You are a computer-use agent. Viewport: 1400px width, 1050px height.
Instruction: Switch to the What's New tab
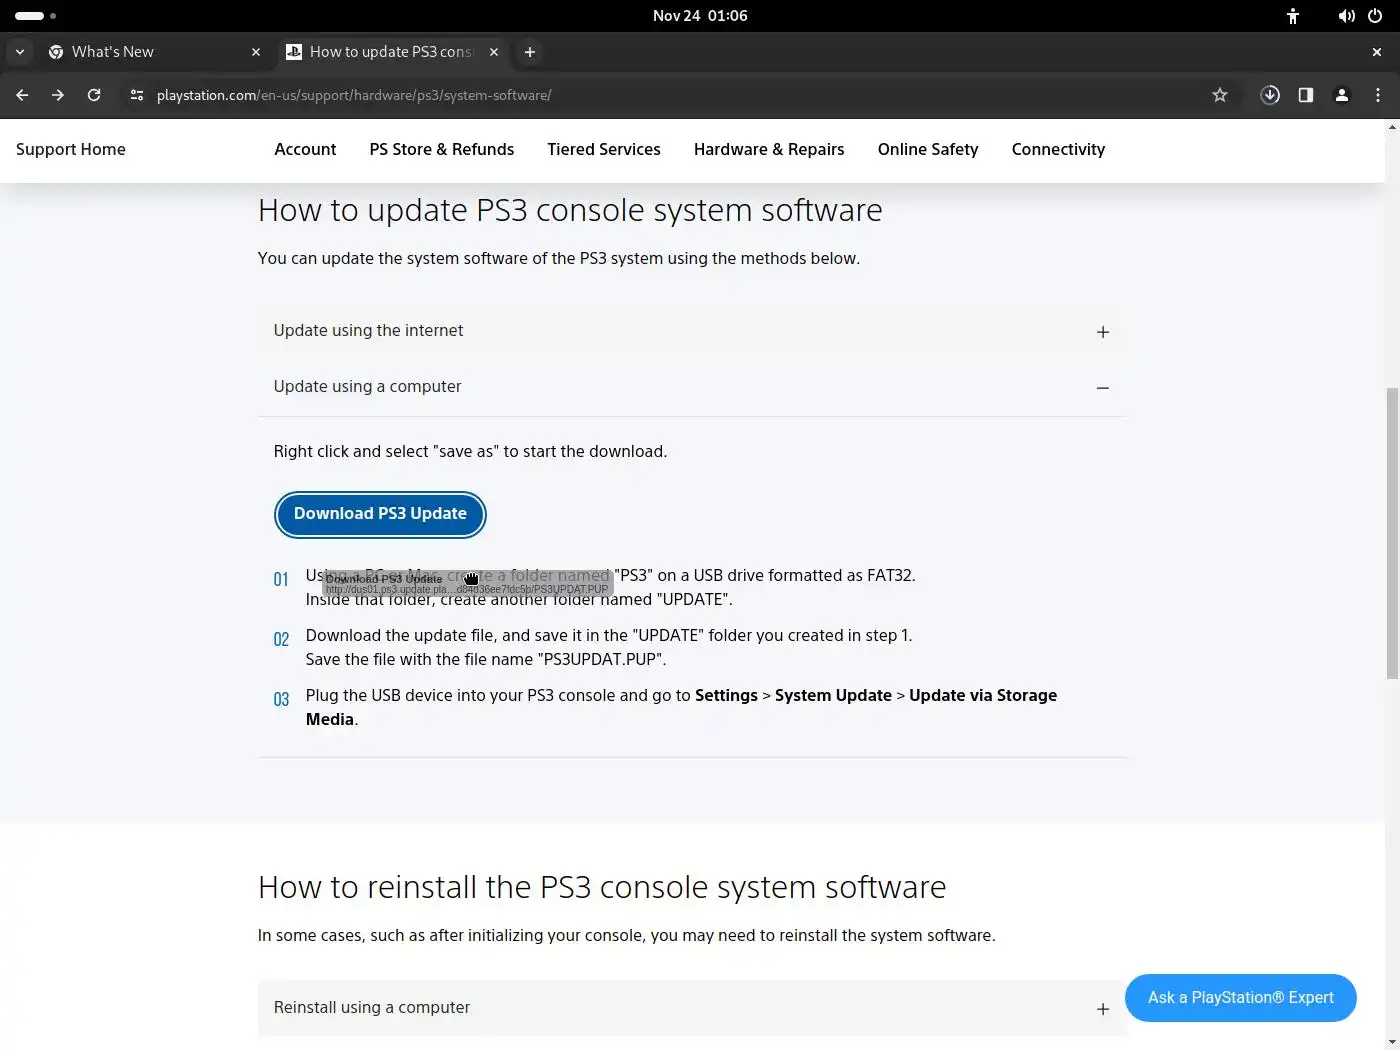pos(155,52)
